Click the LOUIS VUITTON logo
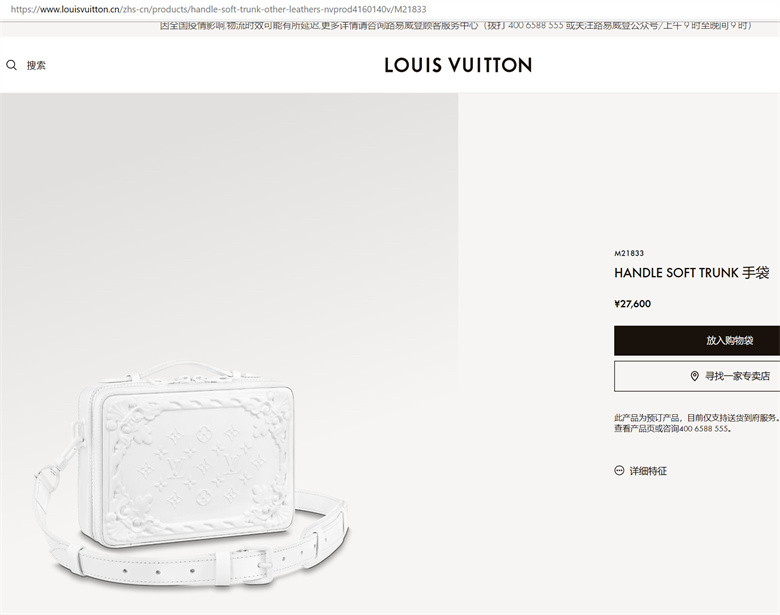The height and width of the screenshot is (615, 780). pyautogui.click(x=458, y=65)
